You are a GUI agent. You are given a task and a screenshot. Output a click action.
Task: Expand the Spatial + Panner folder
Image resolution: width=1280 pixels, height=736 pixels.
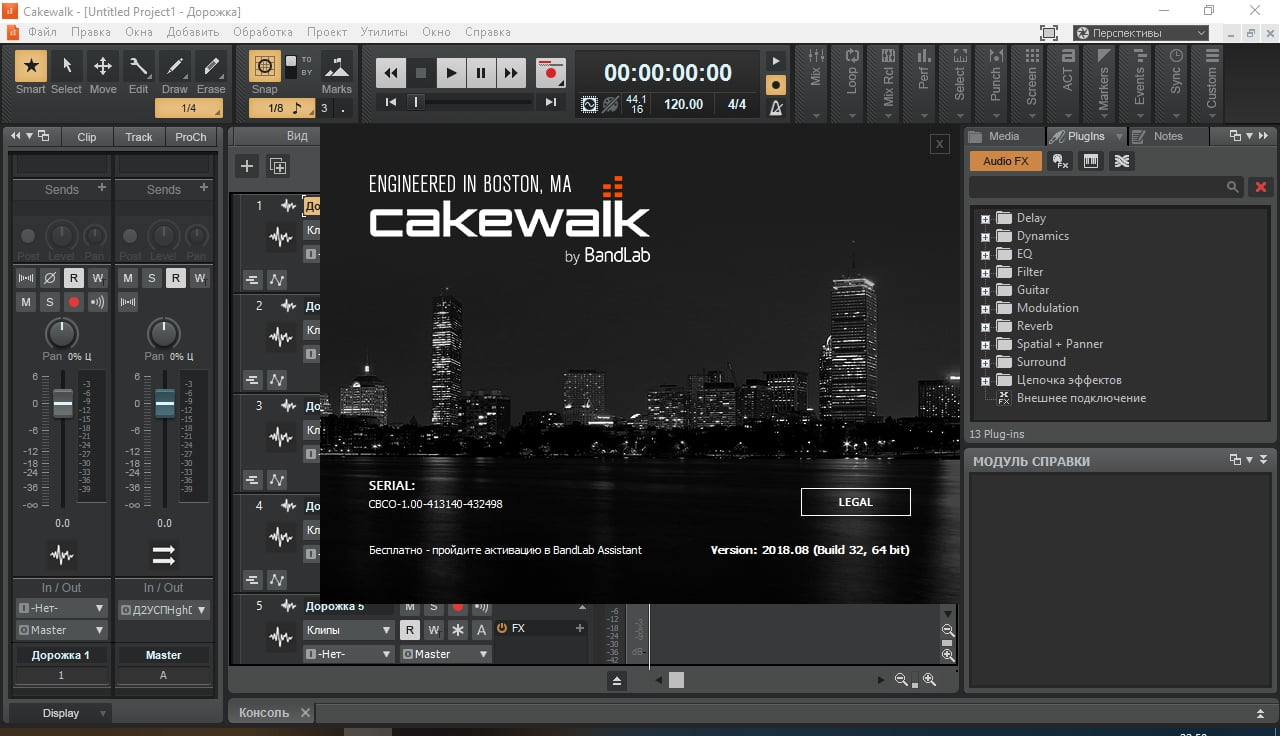pyautogui.click(x=985, y=344)
